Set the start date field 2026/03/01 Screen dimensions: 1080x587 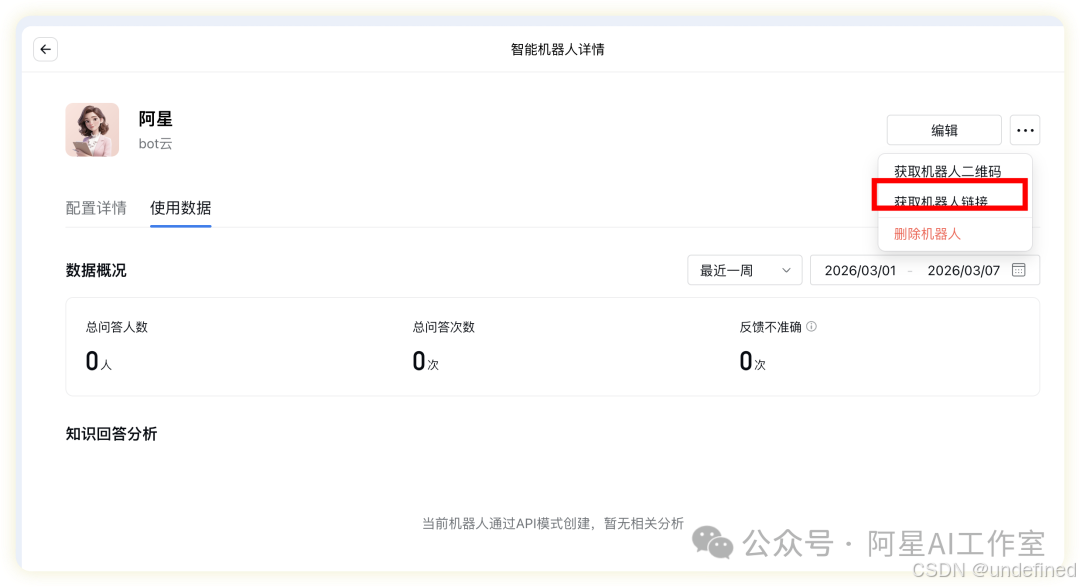pyautogui.click(x=860, y=271)
